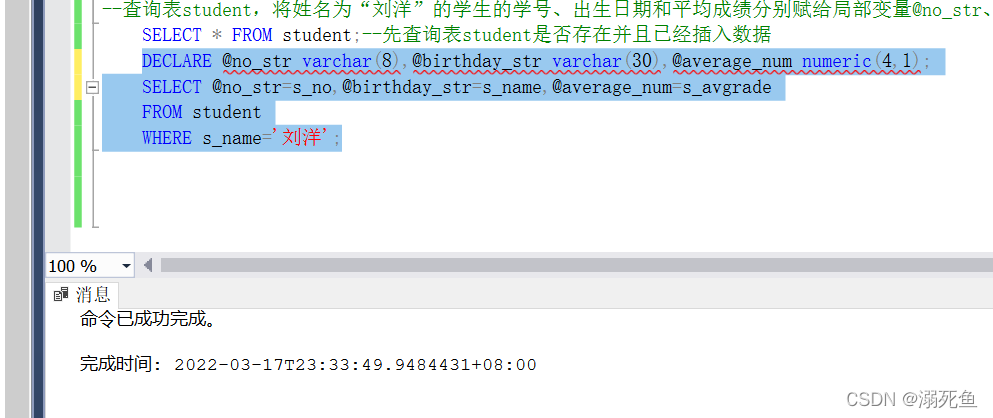The image size is (993, 418).
Task: Click the '刘洋' string literal
Action: (x=302, y=137)
